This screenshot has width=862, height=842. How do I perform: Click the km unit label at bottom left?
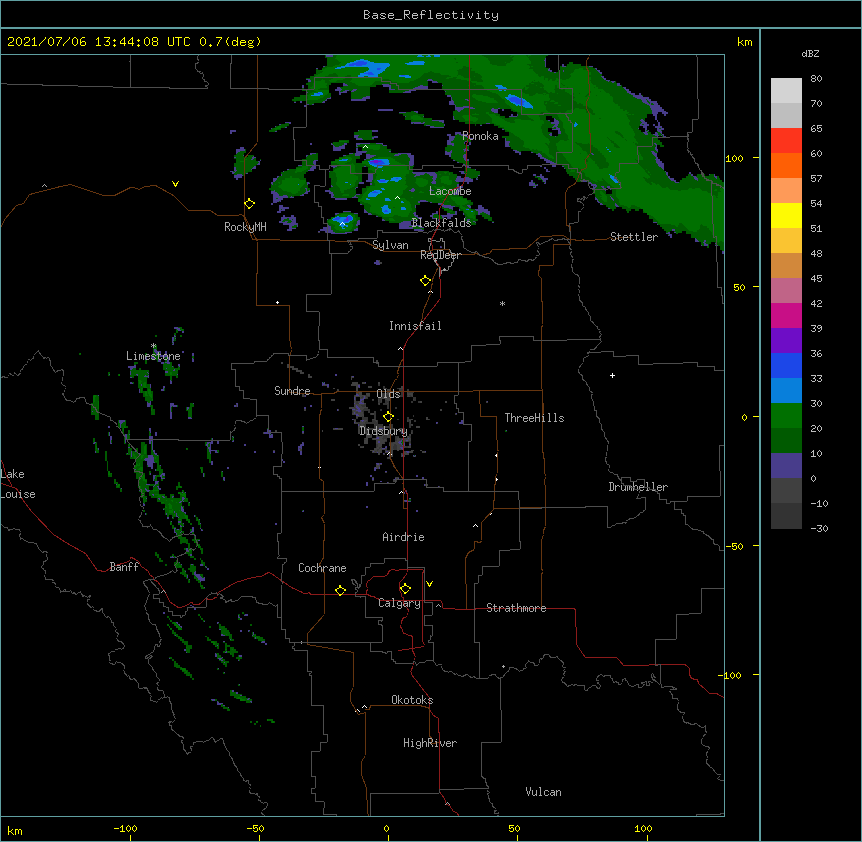point(15,831)
